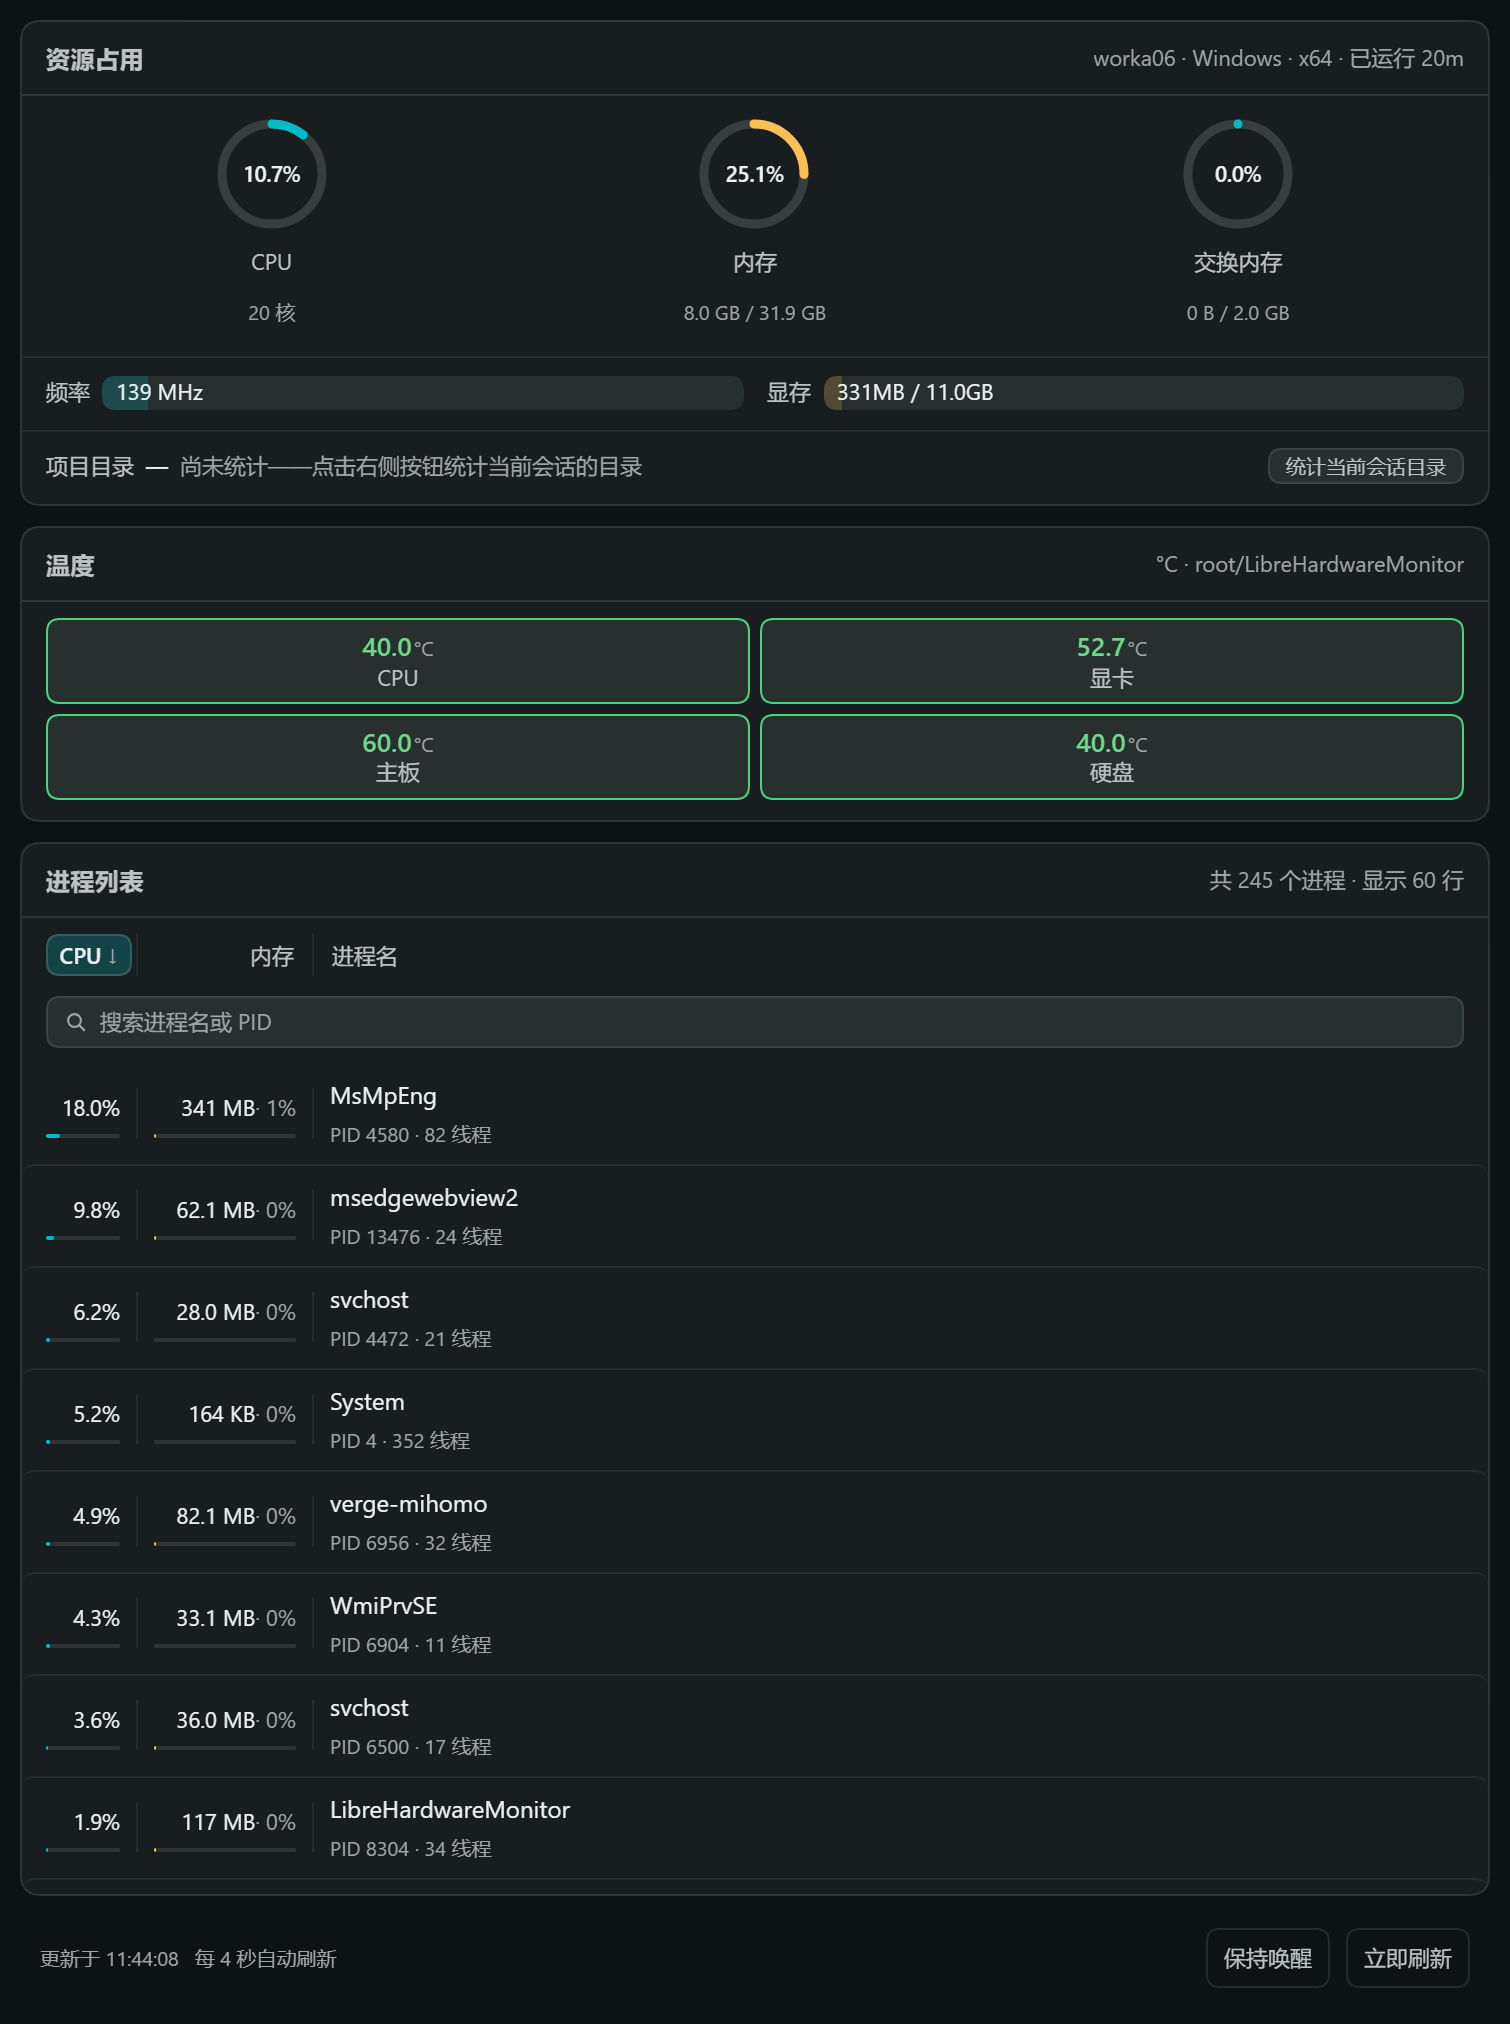Click the 82.1 MB memory value
This screenshot has height=2024, width=1510.
tap(216, 1516)
